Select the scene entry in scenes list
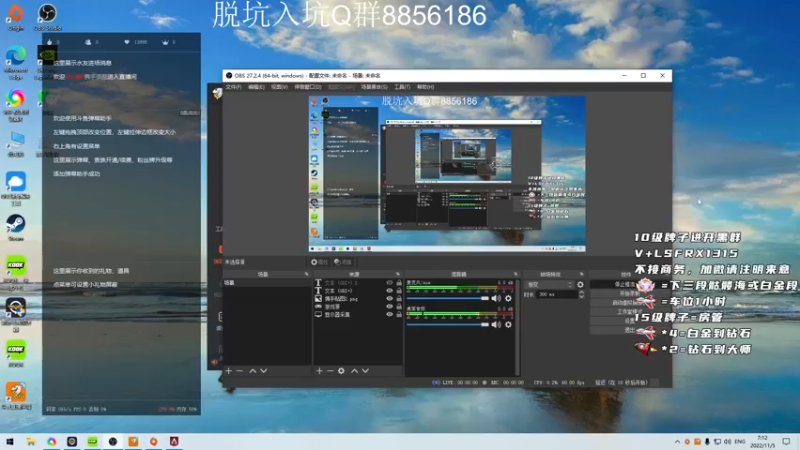Image resolution: width=800 pixels, height=450 pixels. tap(267, 283)
